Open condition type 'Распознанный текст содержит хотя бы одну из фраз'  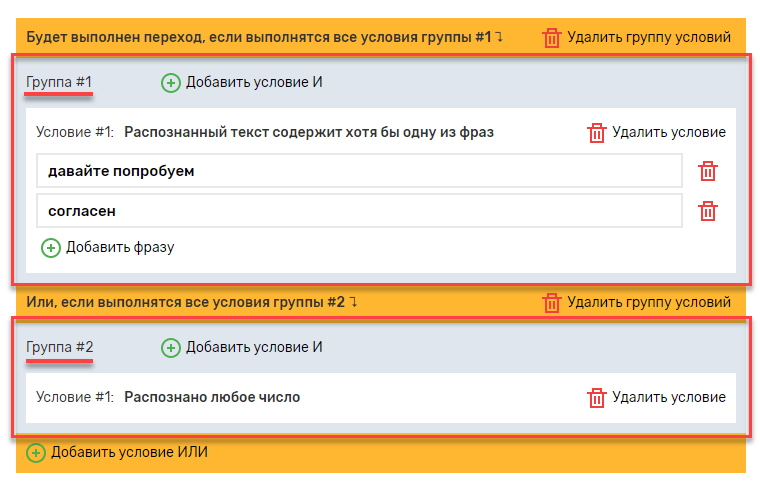[x=309, y=132]
